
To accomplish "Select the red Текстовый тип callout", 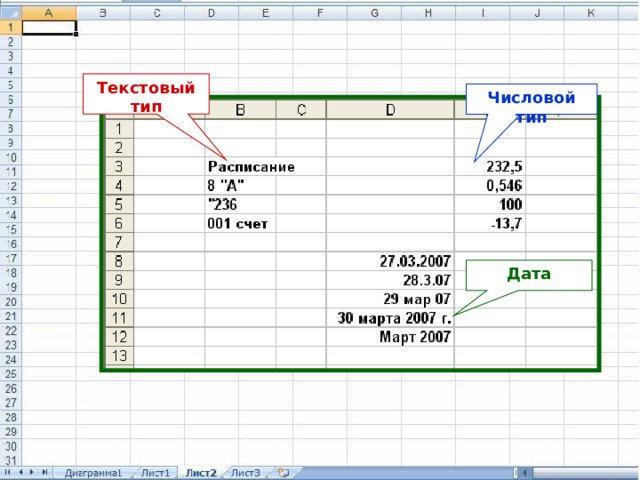I will tap(146, 94).
